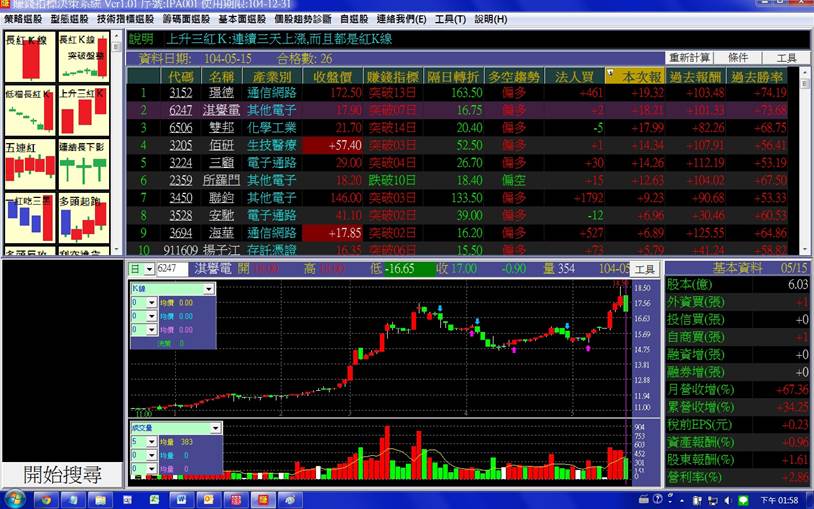Click the 條件 button

tap(738, 58)
